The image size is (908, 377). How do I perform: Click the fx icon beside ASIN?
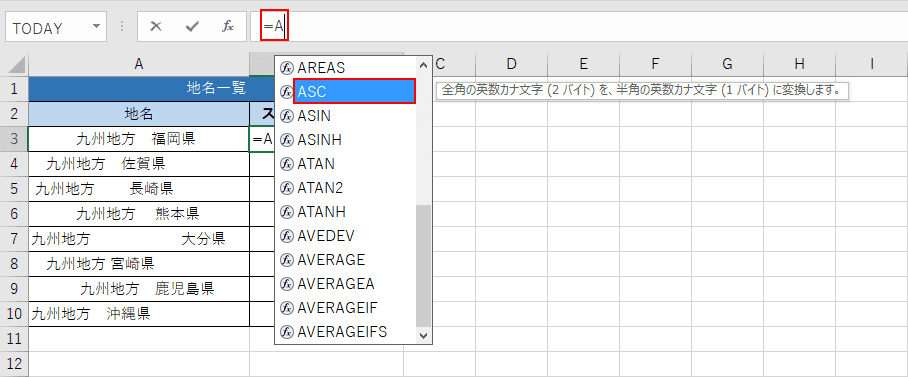(287, 116)
